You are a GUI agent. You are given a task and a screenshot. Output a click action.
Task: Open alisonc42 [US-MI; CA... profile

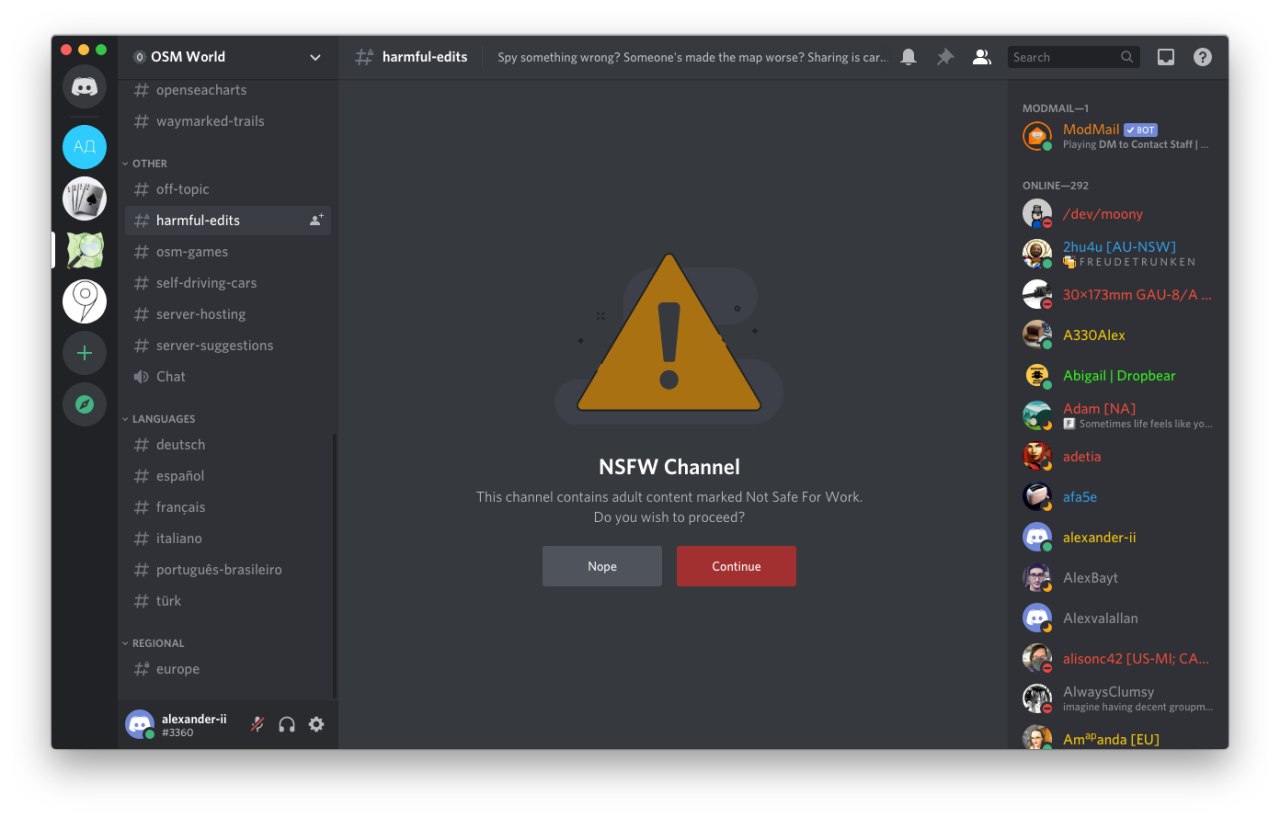(x=1118, y=658)
